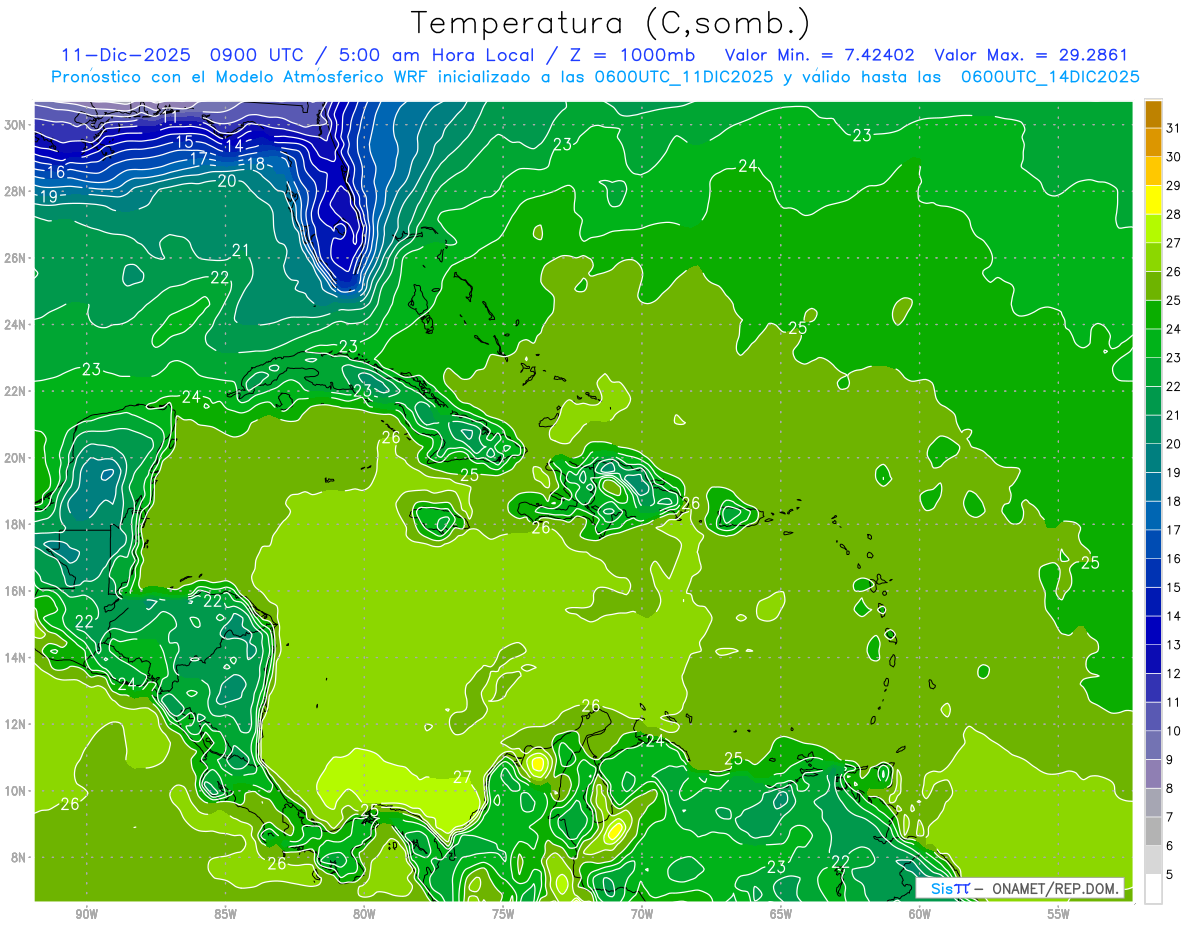
Task: Click the "30N" latitude axis label
Action: pyautogui.click(x=15, y=125)
